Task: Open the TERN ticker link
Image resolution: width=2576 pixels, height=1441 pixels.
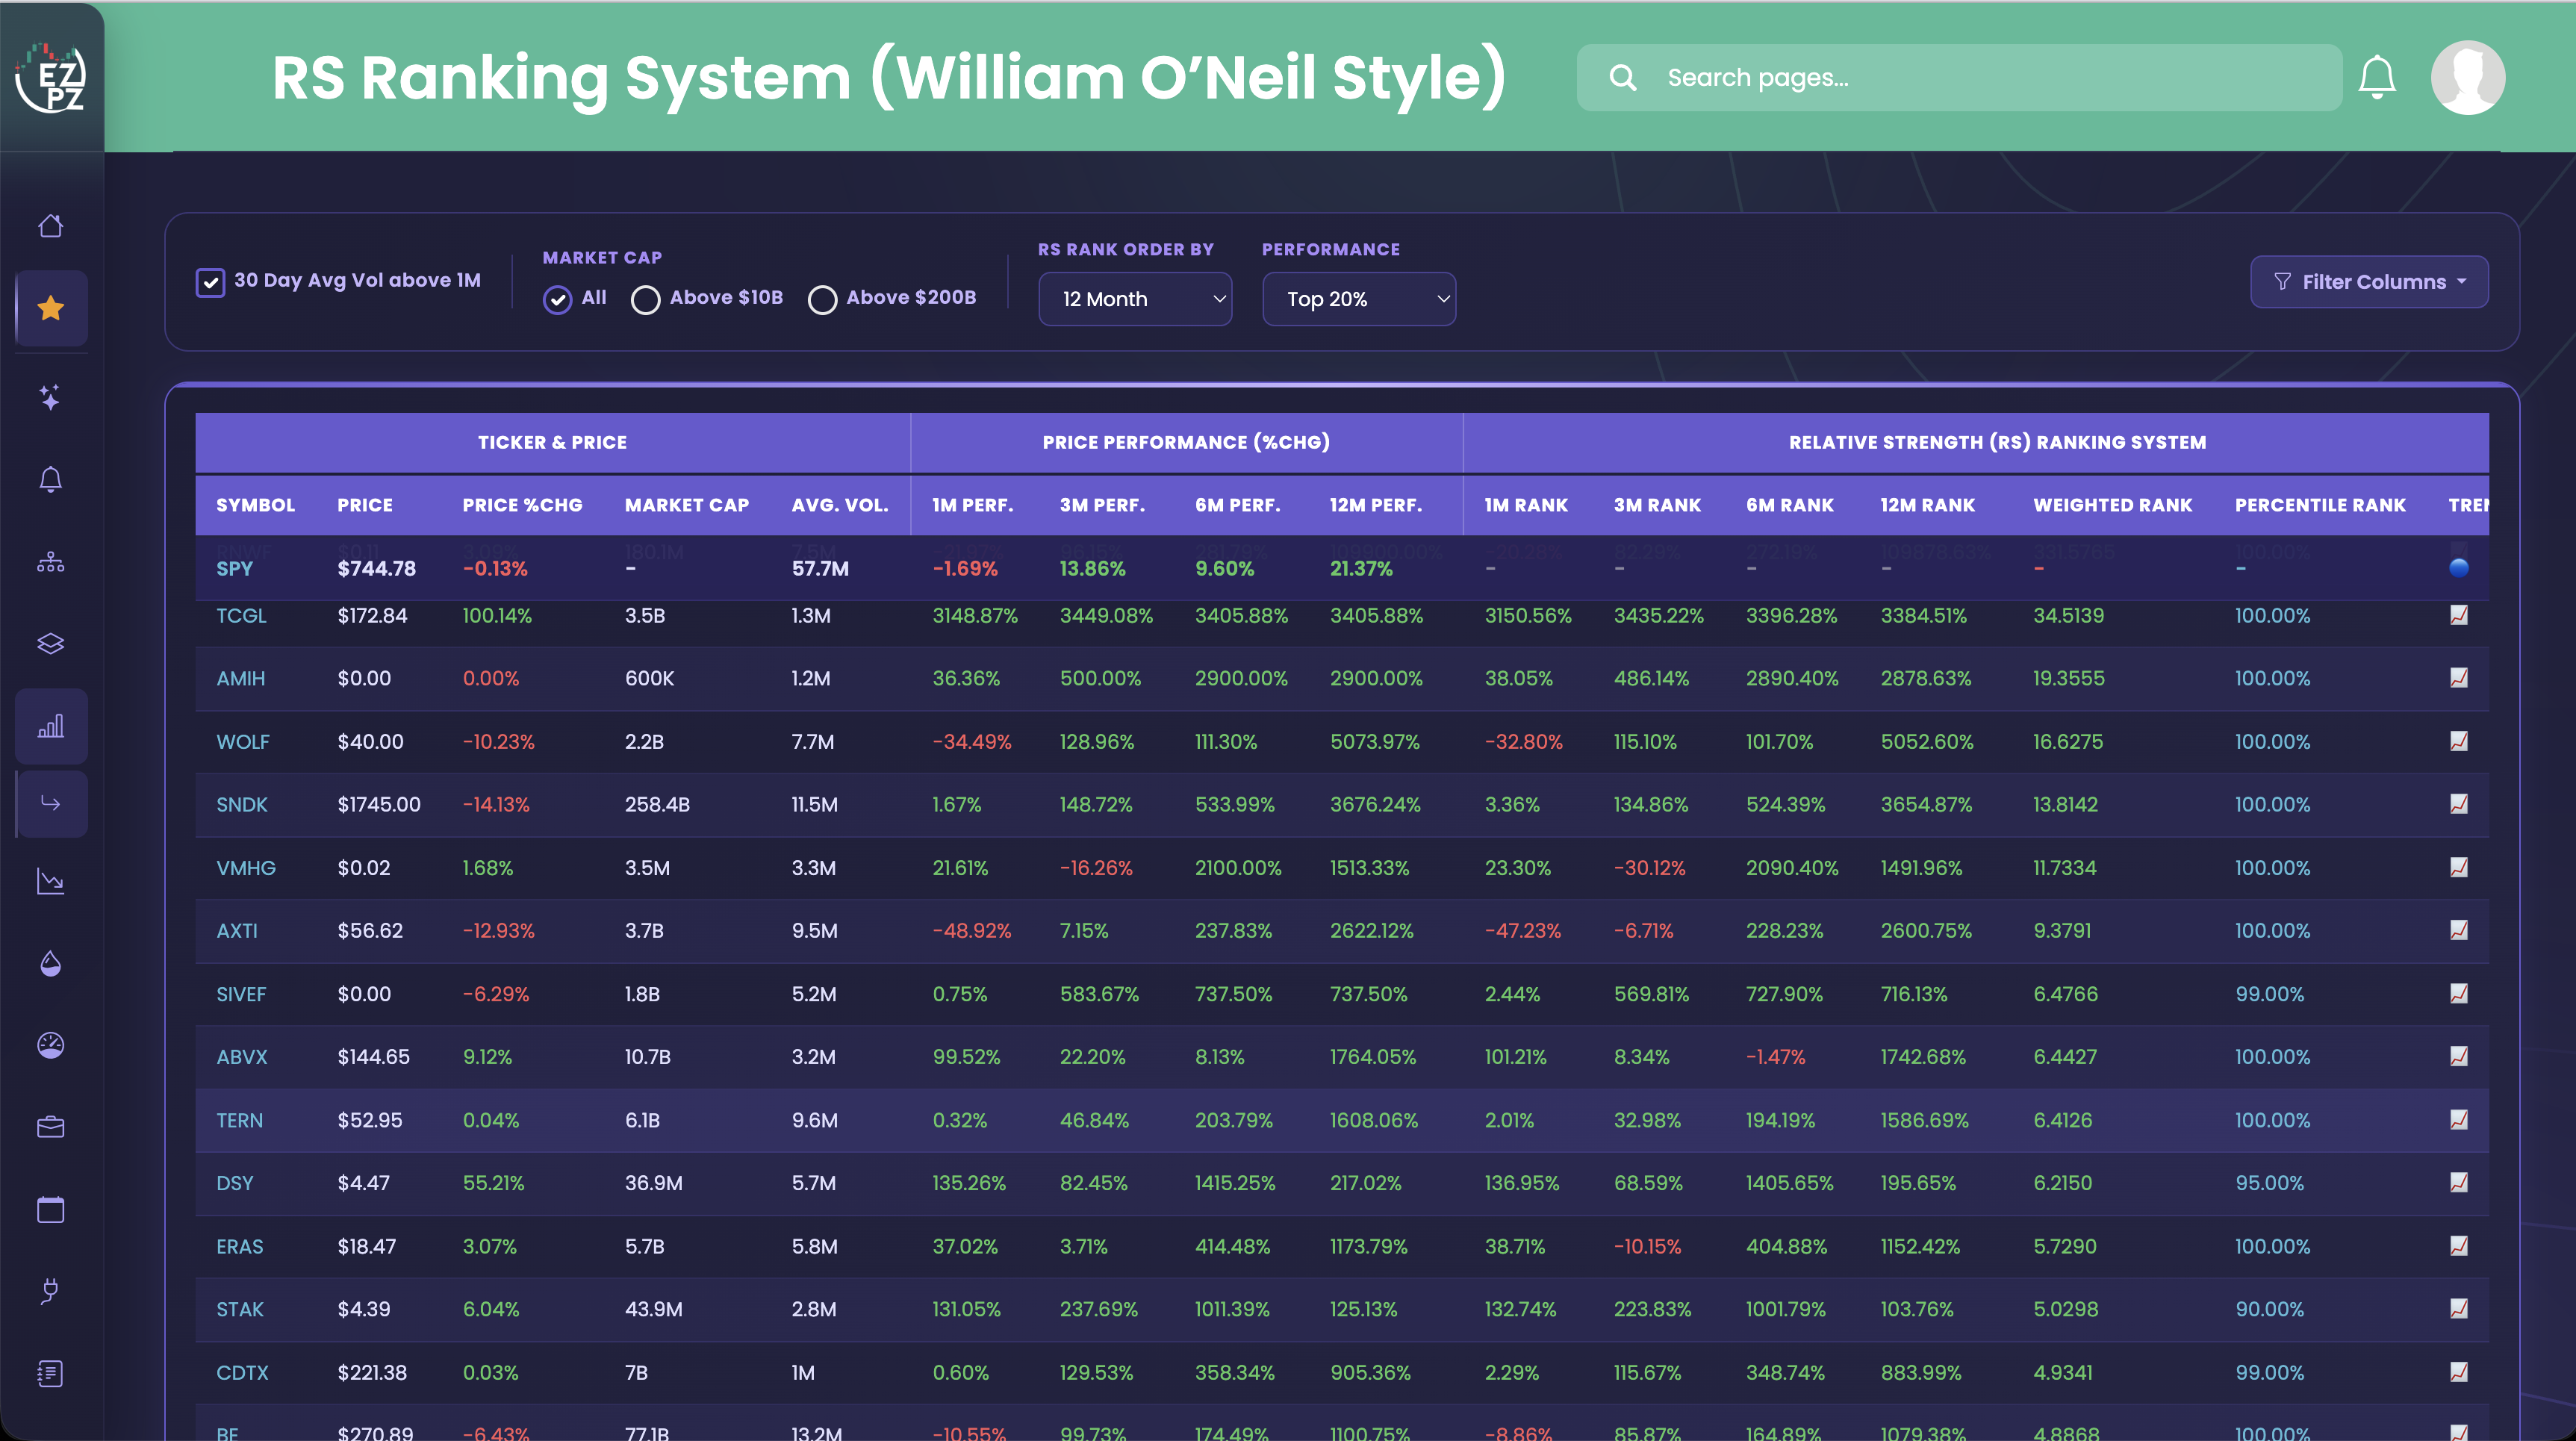Action: pos(240,1120)
